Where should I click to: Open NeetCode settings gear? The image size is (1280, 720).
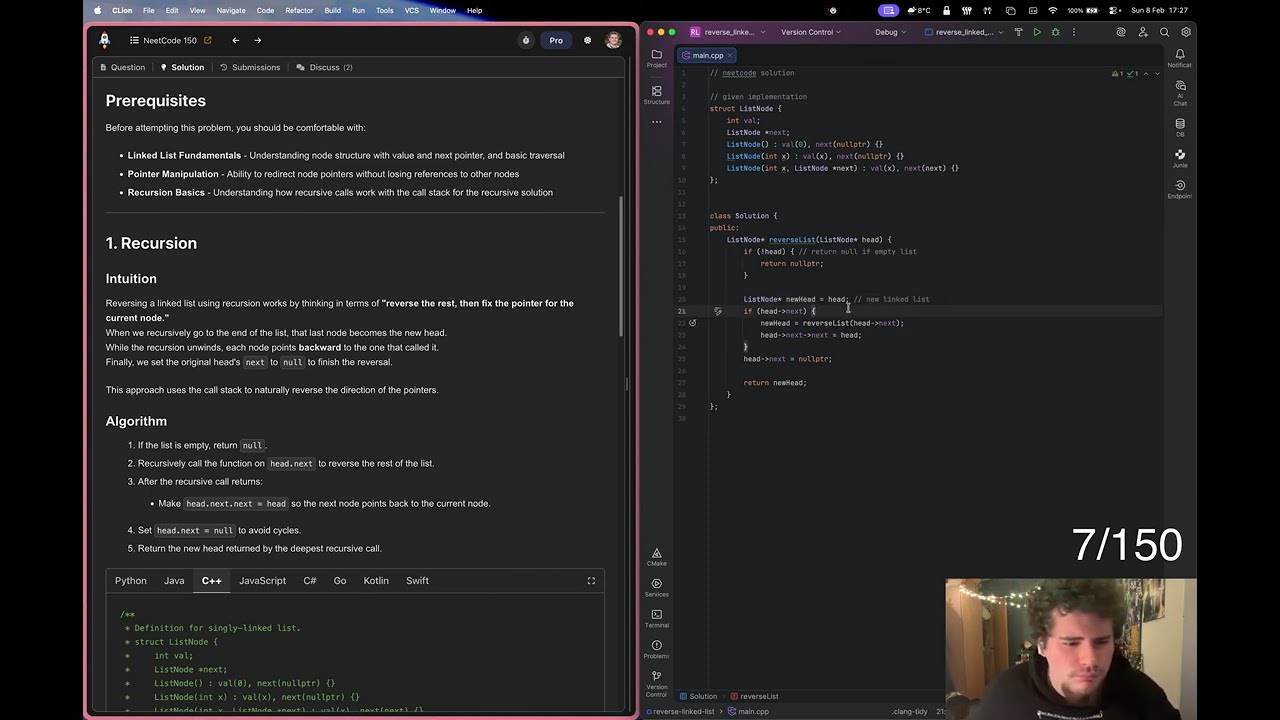(587, 40)
